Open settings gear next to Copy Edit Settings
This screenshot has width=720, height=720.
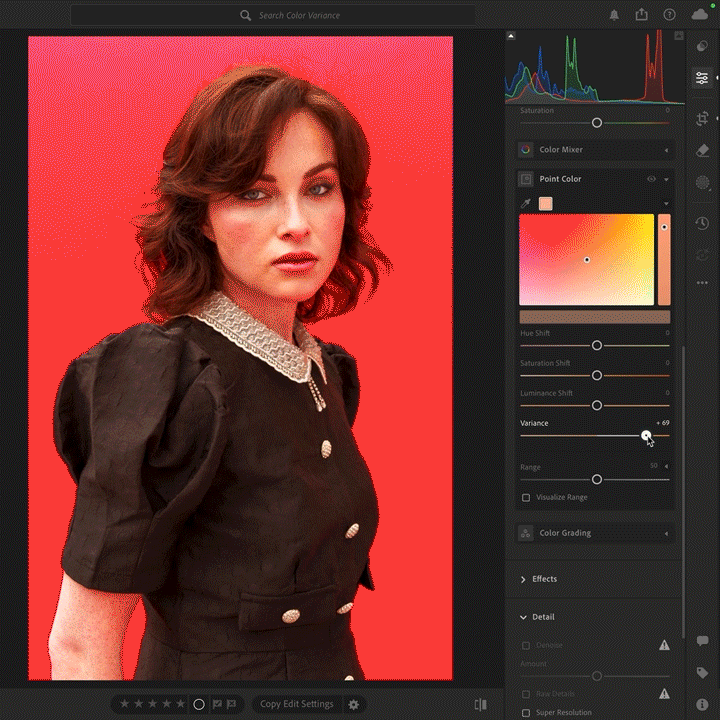(353, 704)
